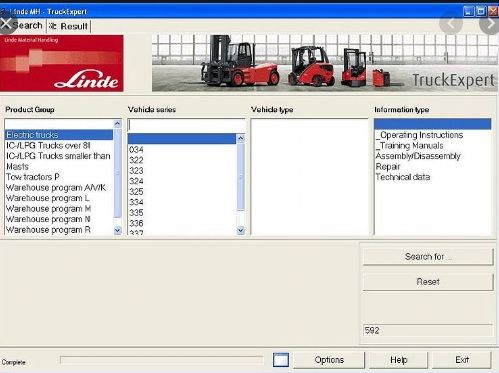Image resolution: width=499 pixels, height=373 pixels.
Task: Click Vehicle series filter input field
Action: pyautogui.click(x=186, y=125)
